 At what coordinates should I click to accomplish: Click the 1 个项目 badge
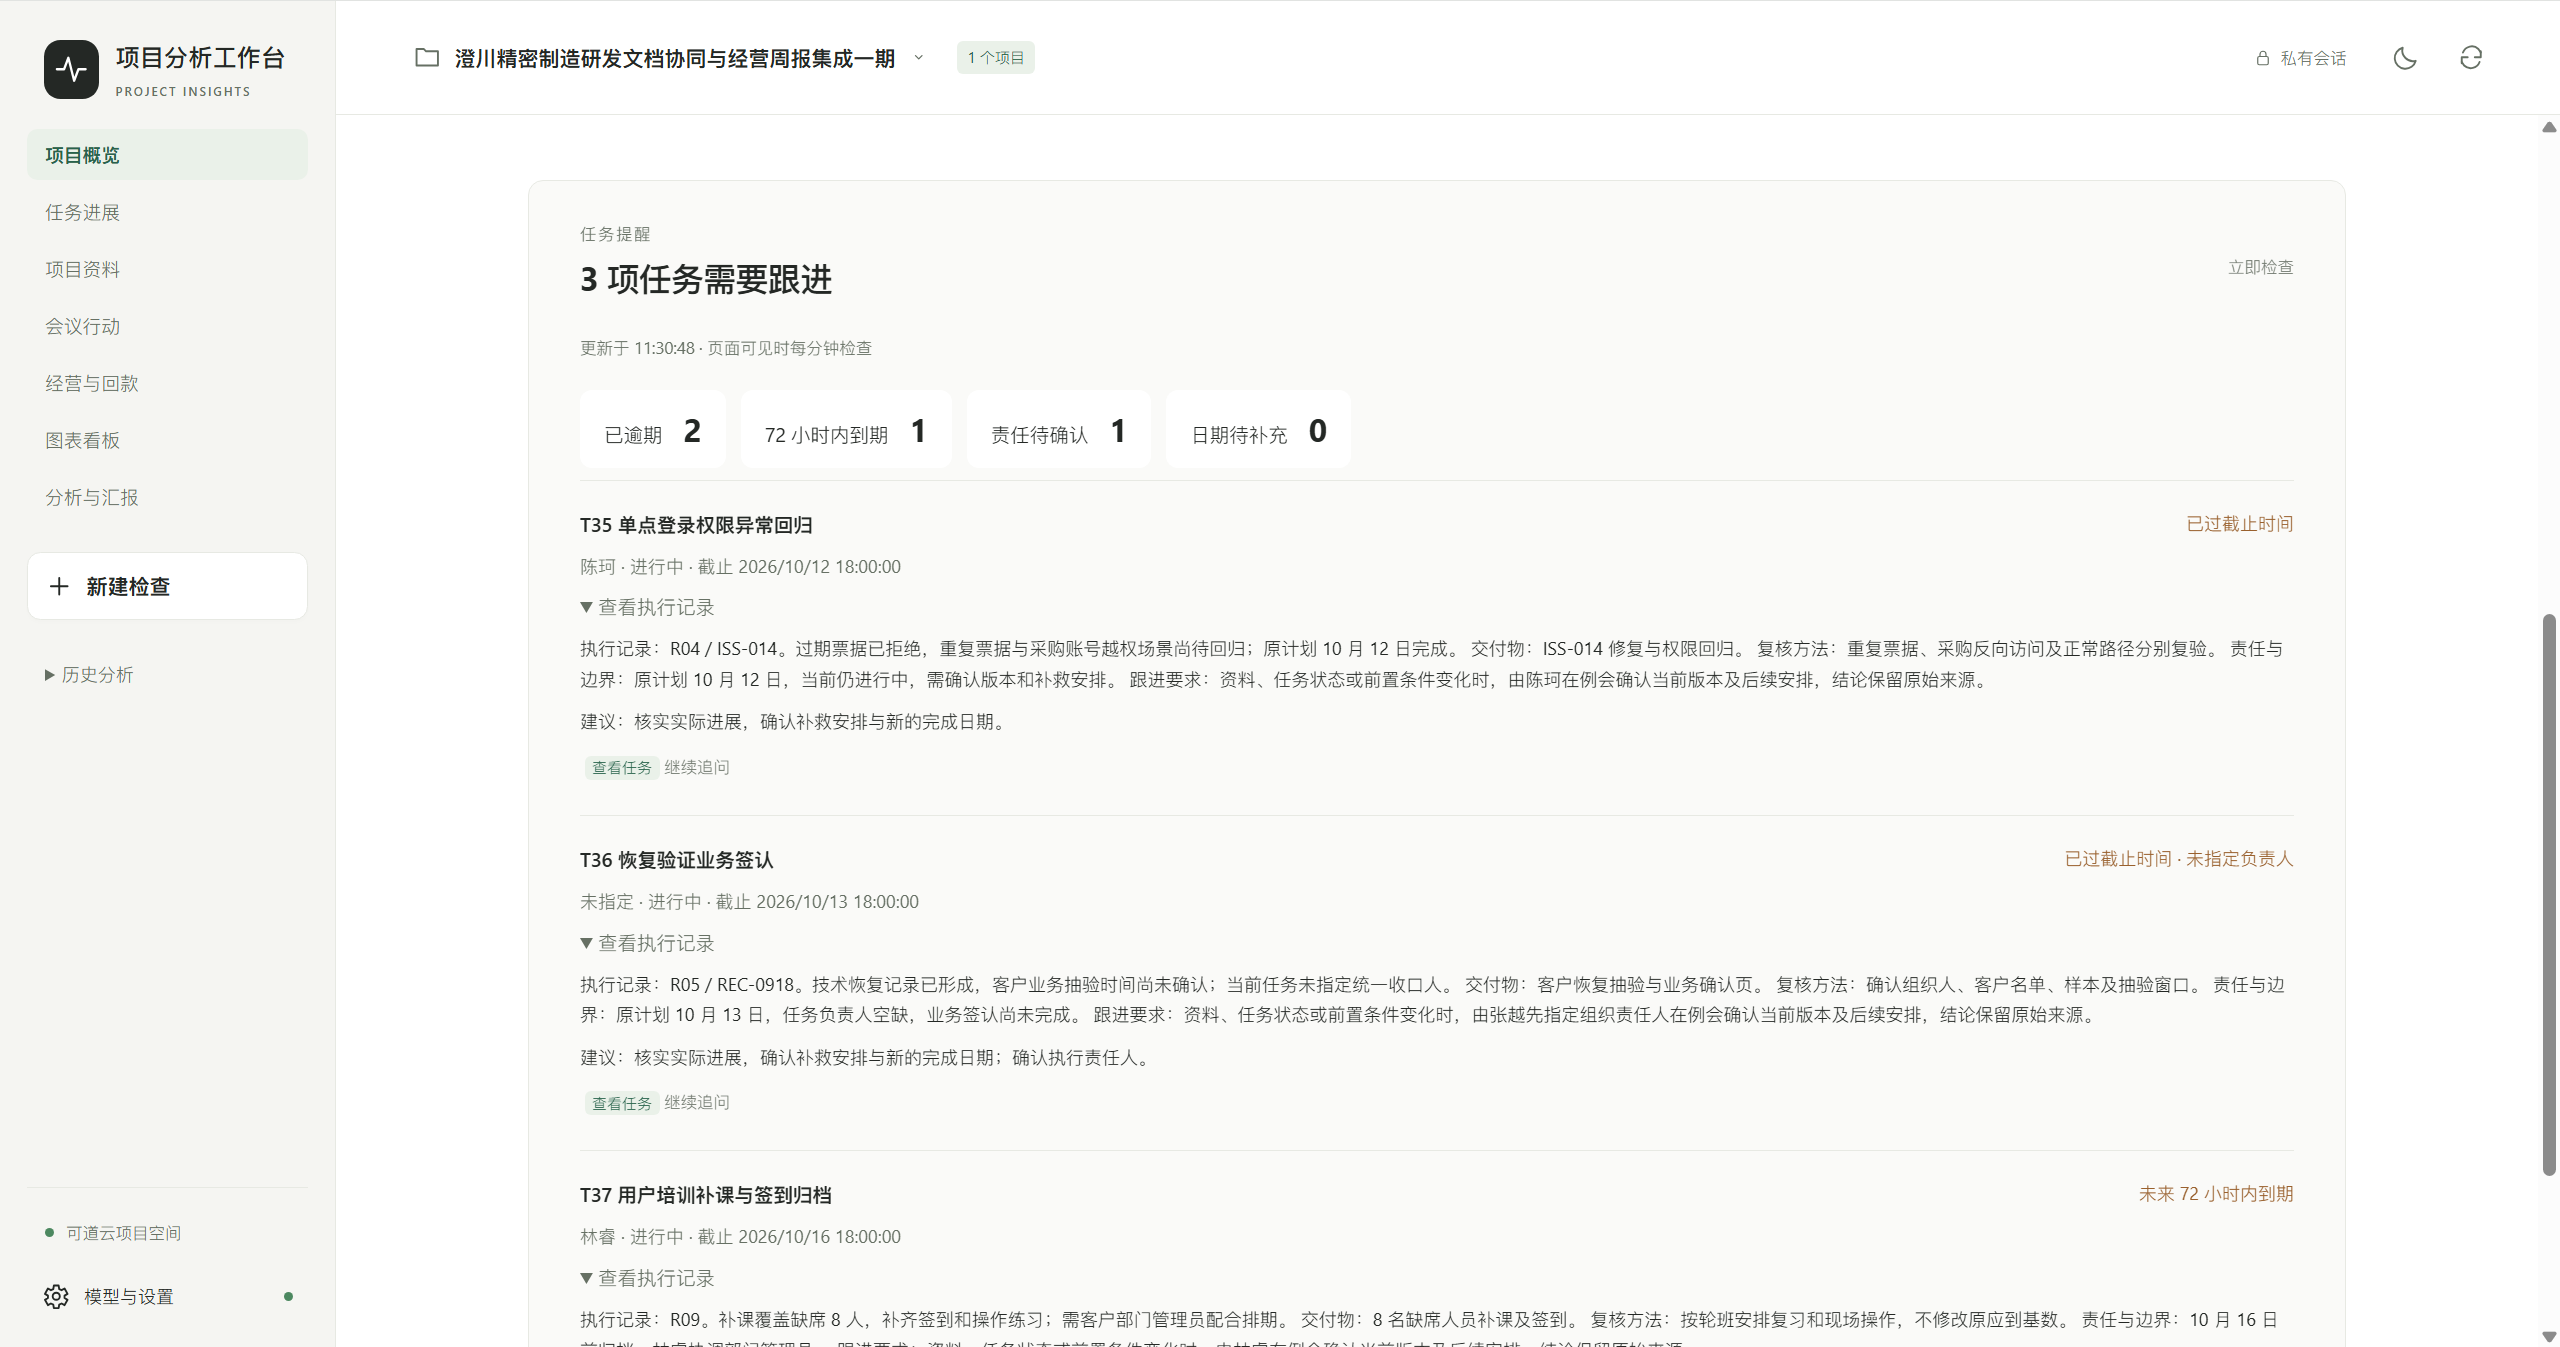point(995,58)
